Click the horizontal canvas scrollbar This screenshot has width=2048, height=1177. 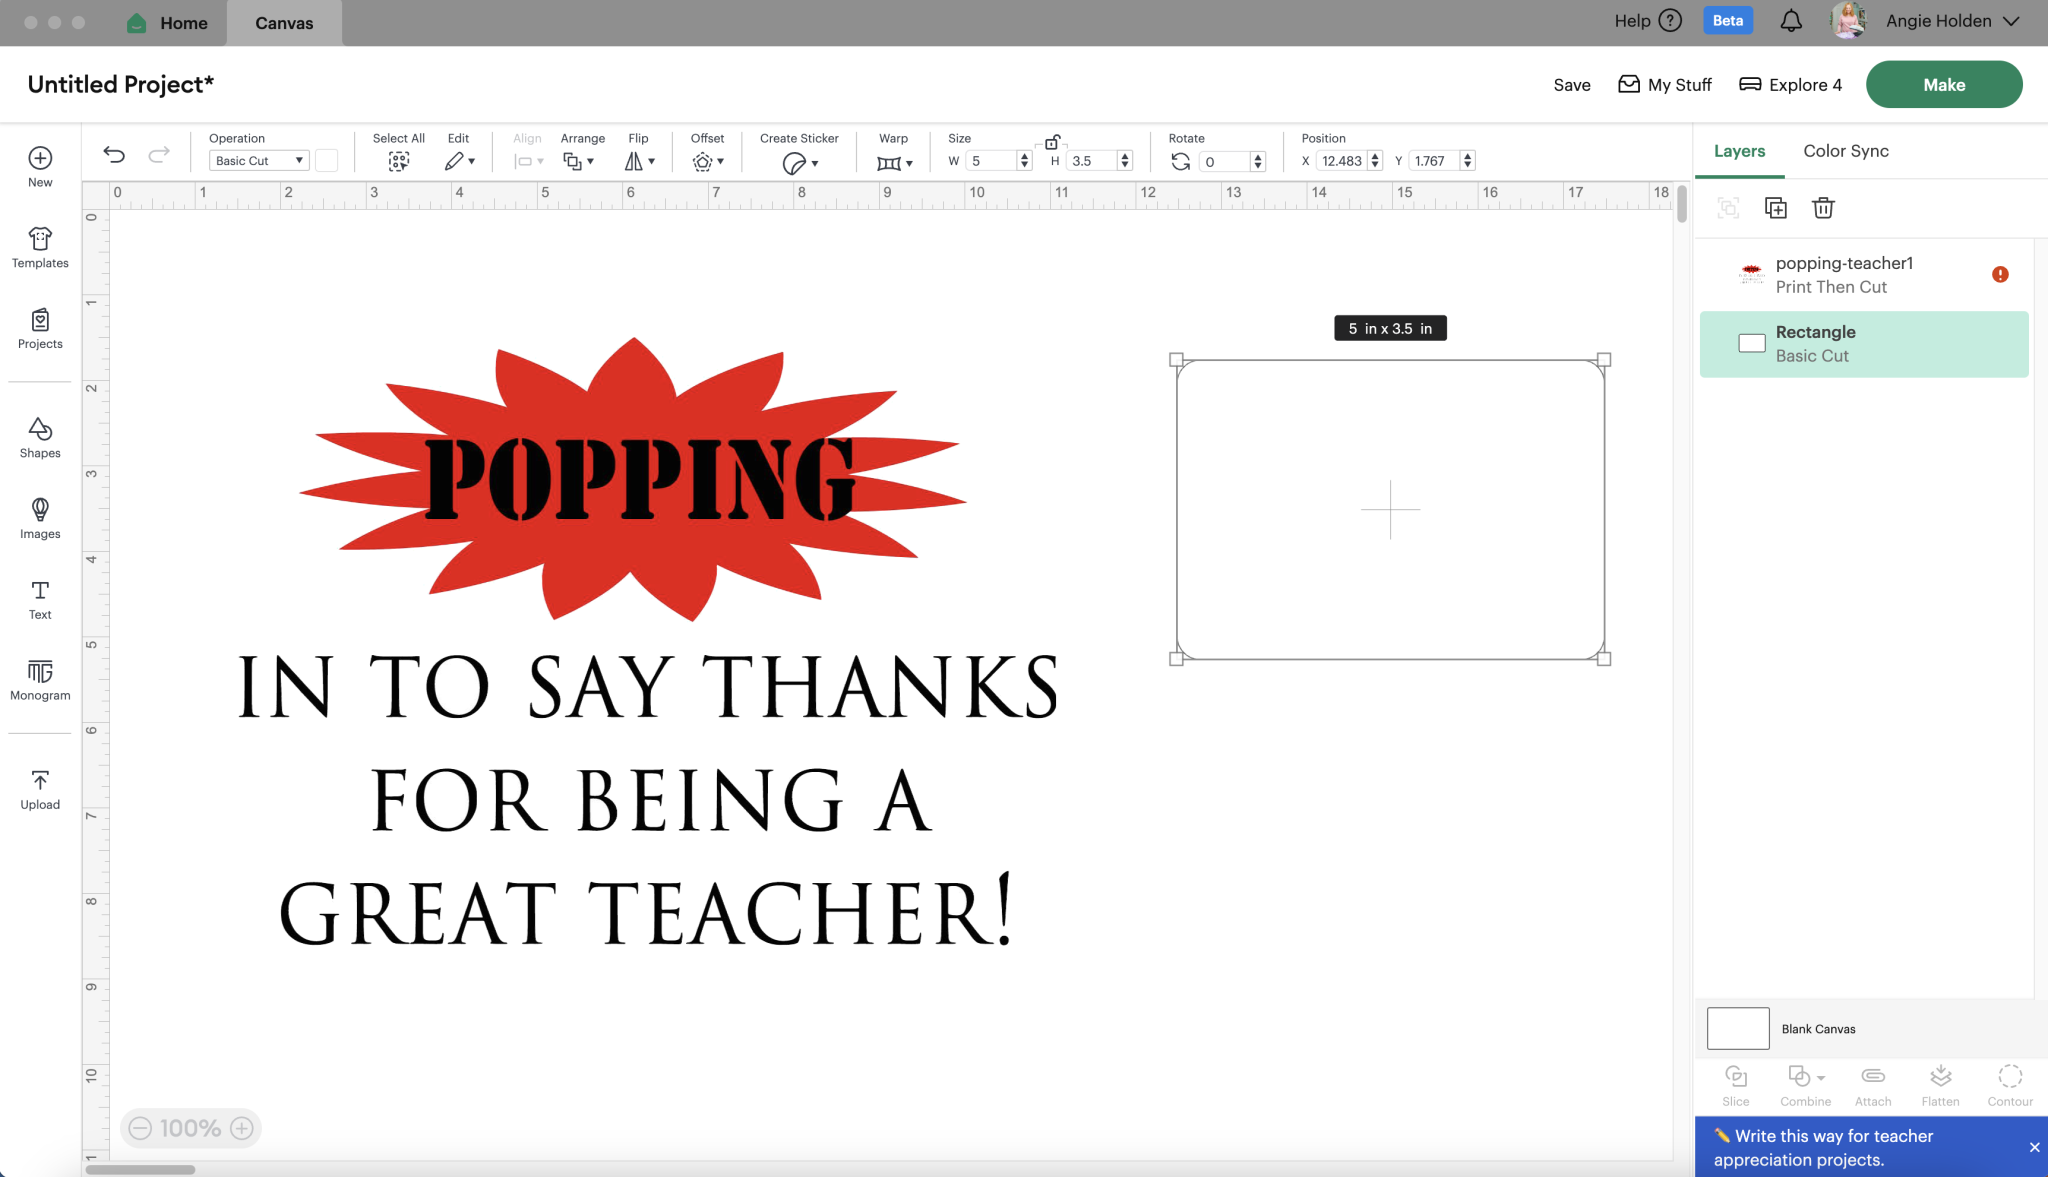click(x=140, y=1169)
